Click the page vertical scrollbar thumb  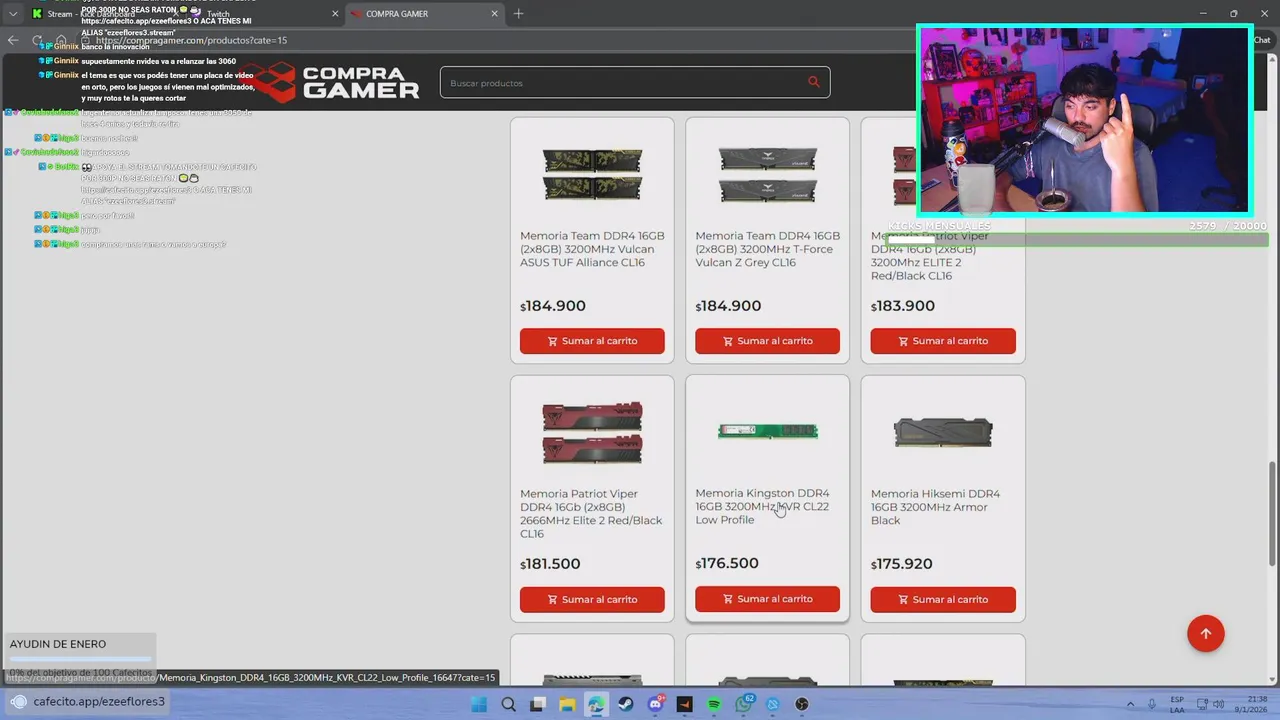point(1272,513)
